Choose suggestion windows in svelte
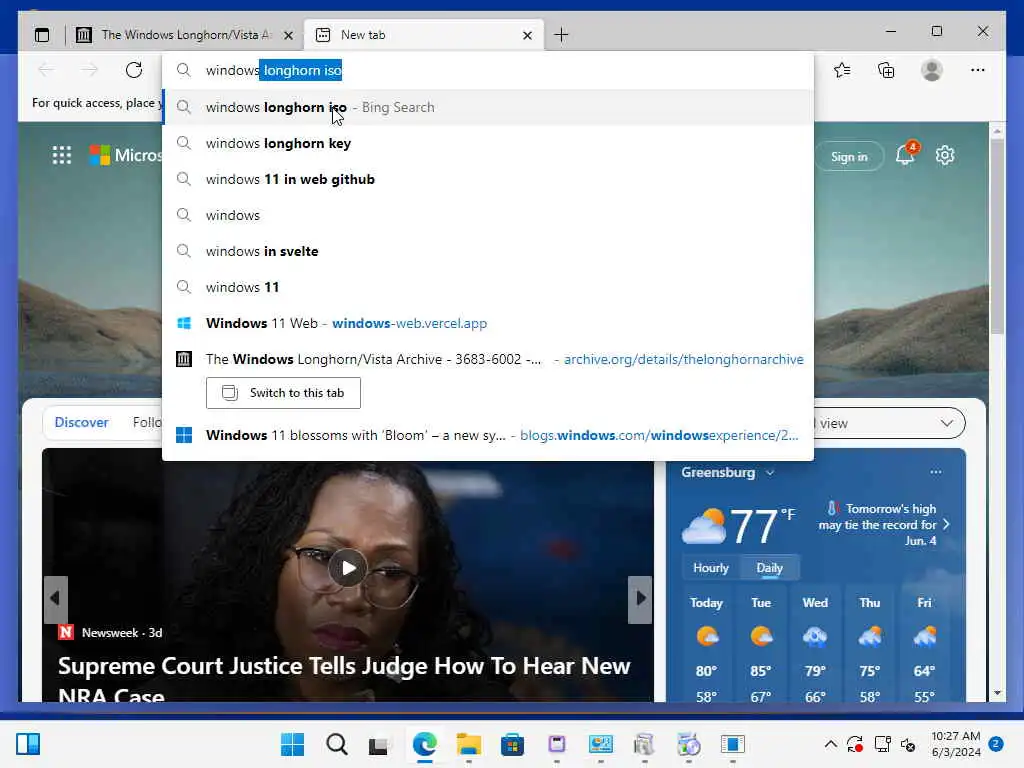The height and width of the screenshot is (768, 1024). point(488,251)
